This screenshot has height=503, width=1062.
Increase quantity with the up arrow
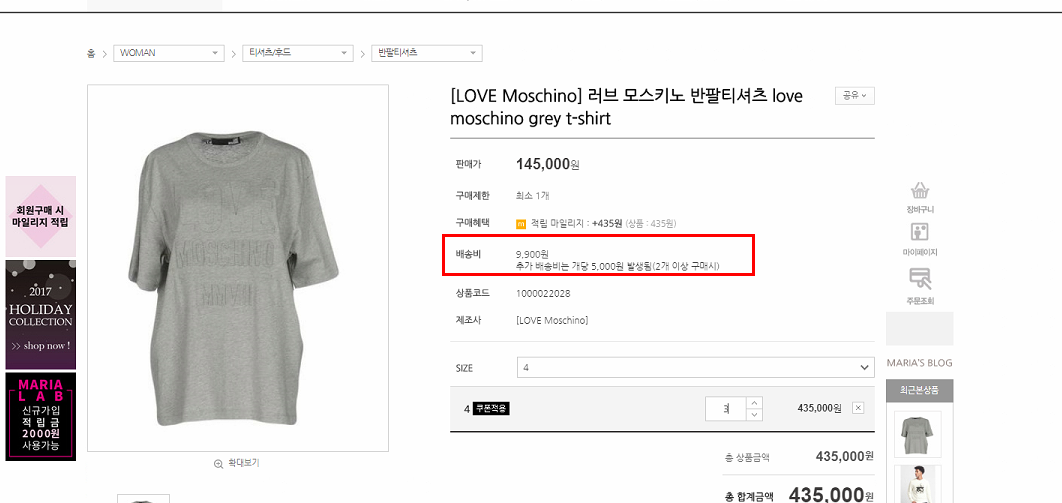[x=754, y=402]
